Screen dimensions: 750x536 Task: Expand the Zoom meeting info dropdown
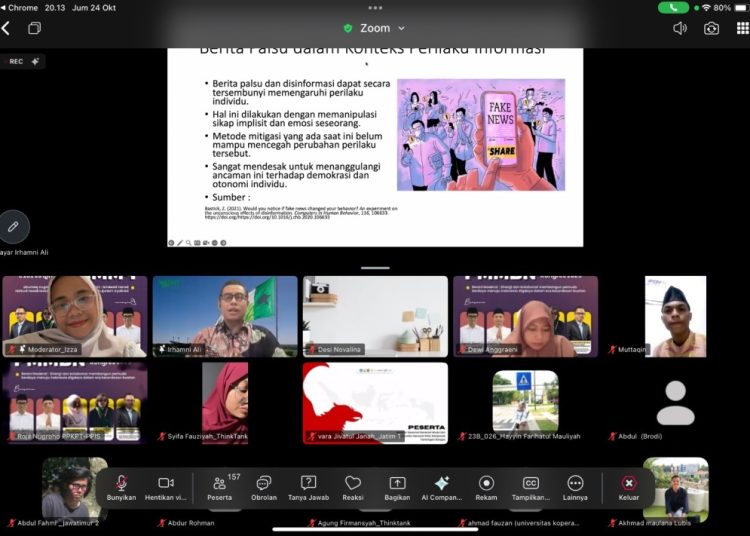(376, 28)
